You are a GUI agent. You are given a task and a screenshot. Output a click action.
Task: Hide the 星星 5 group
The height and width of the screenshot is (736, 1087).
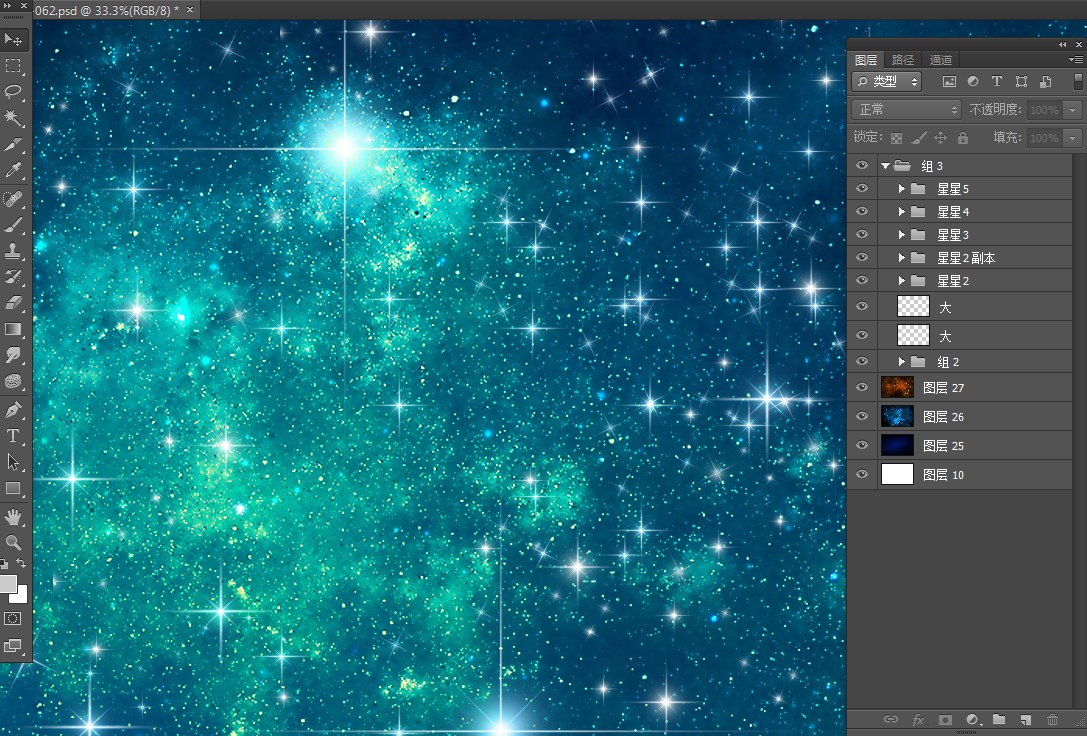(x=862, y=189)
